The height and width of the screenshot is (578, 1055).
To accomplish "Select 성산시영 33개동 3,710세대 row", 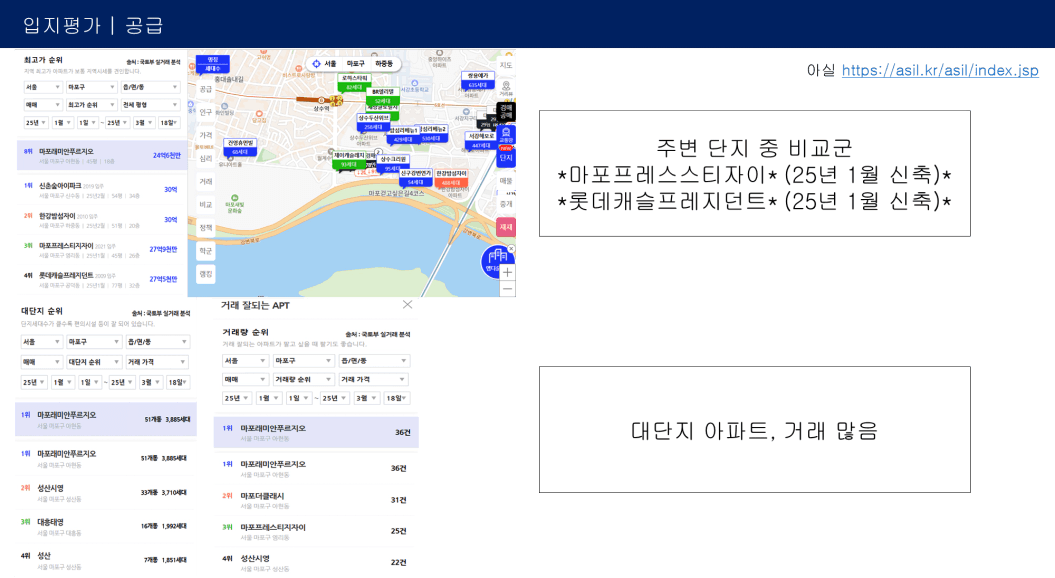I will coord(105,493).
